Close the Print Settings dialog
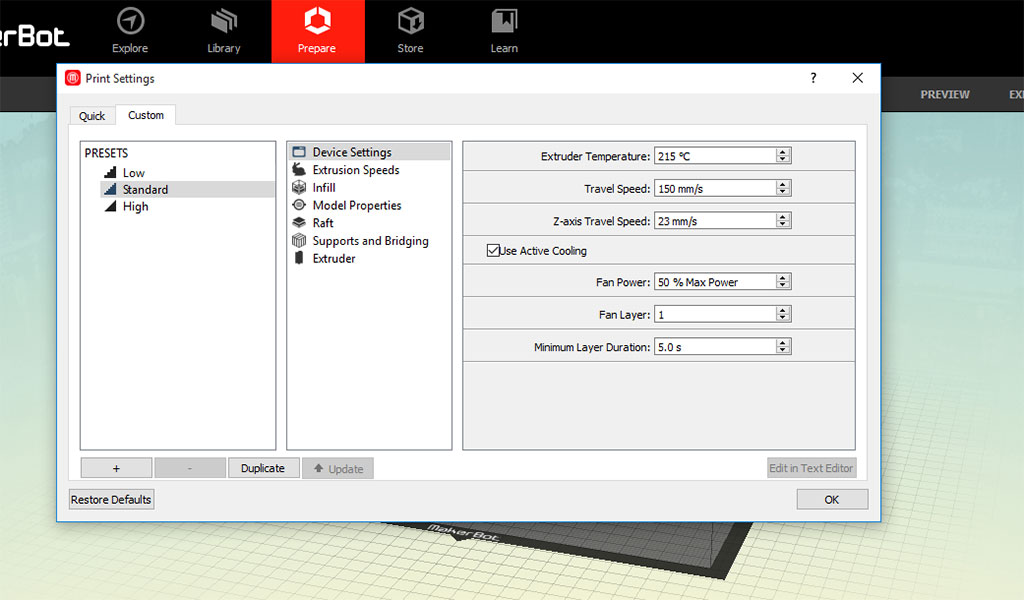 pos(857,78)
